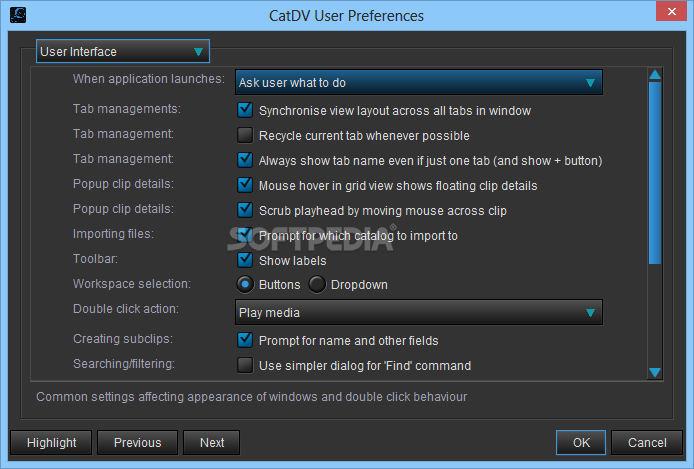Click the 'Searching/filtering:' label
The image size is (694, 469).
(x=124, y=364)
